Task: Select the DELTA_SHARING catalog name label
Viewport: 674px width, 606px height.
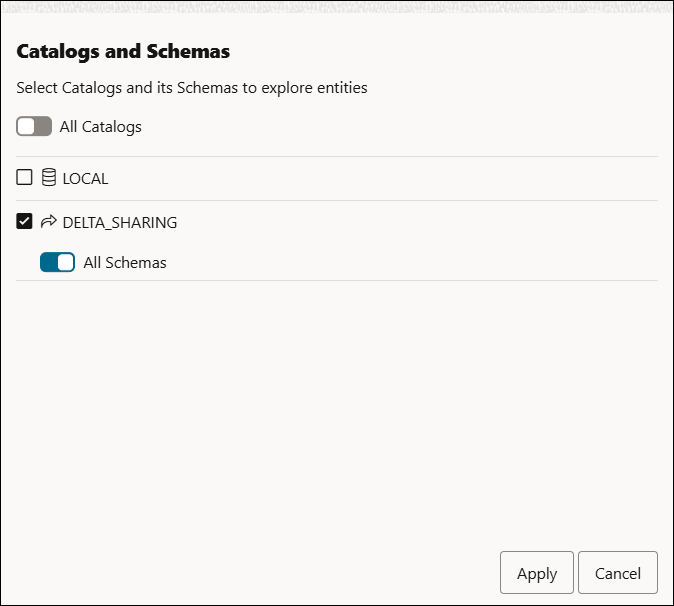Action: point(120,223)
